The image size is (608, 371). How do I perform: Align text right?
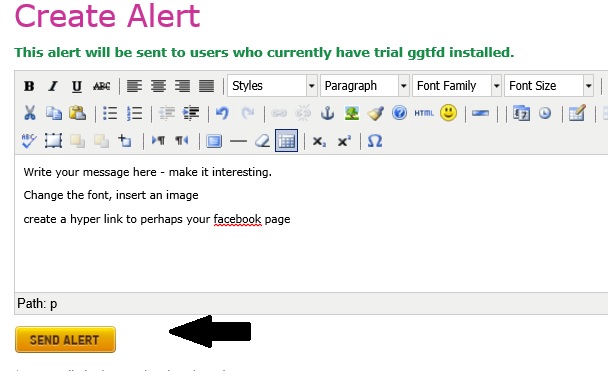tap(182, 86)
